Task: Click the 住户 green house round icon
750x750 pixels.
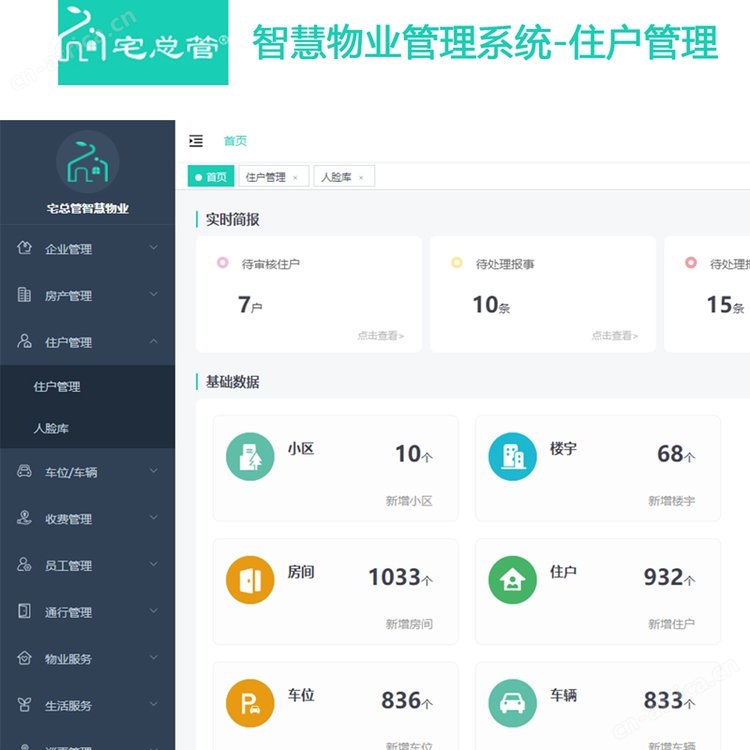Action: [512, 580]
